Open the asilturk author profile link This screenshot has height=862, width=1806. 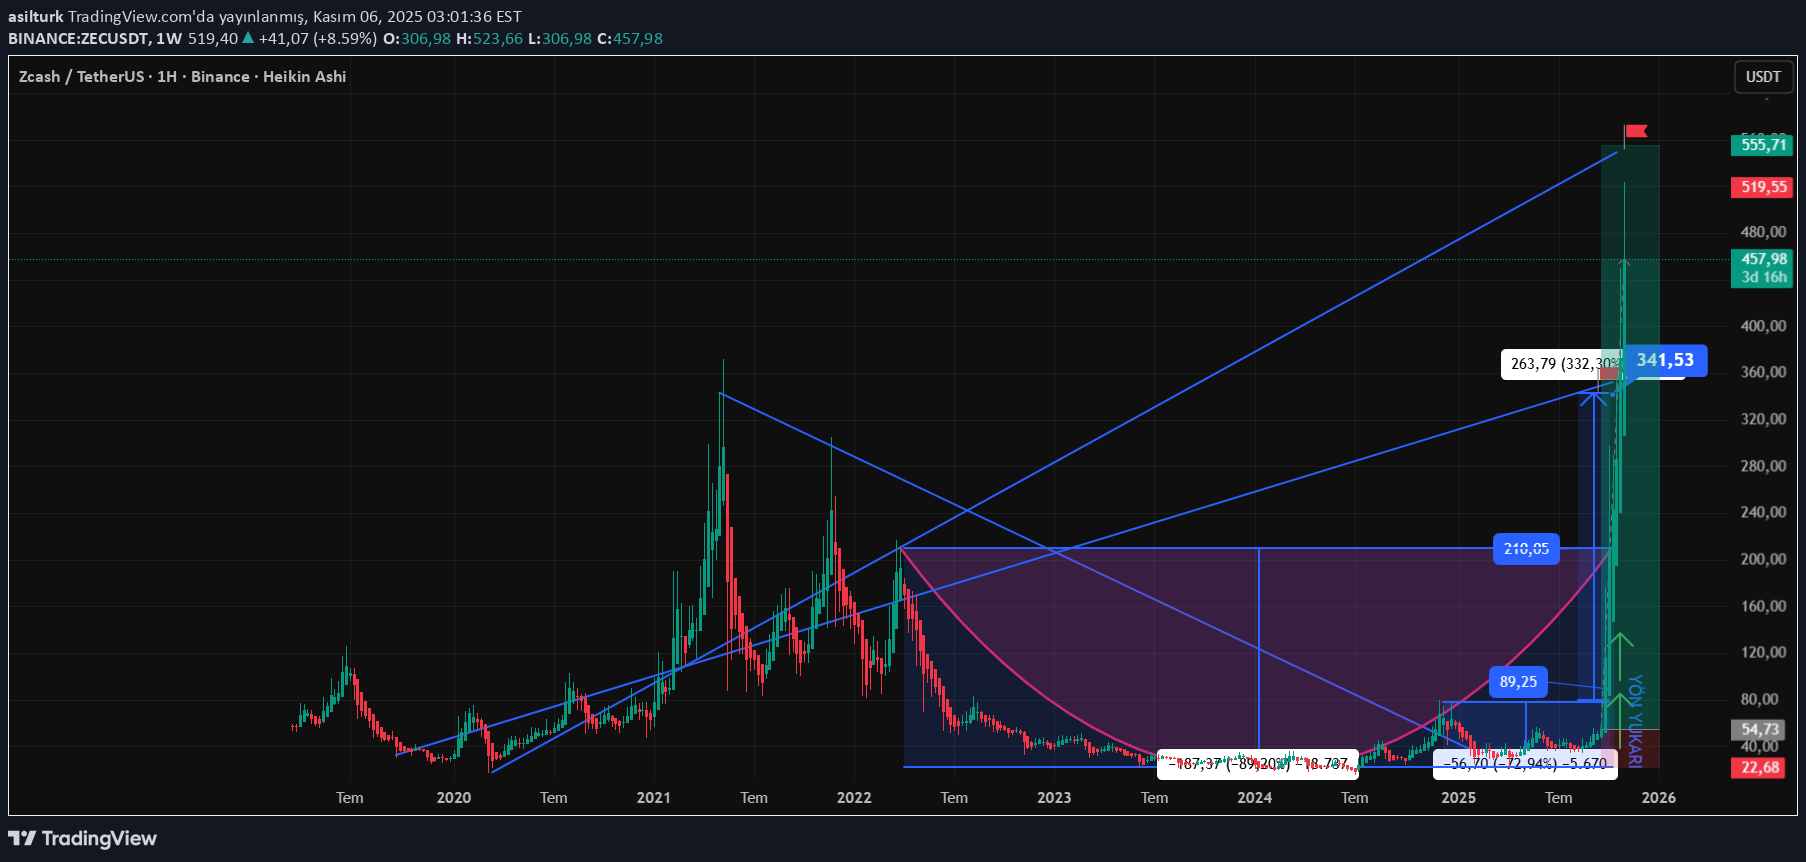tap(35, 17)
